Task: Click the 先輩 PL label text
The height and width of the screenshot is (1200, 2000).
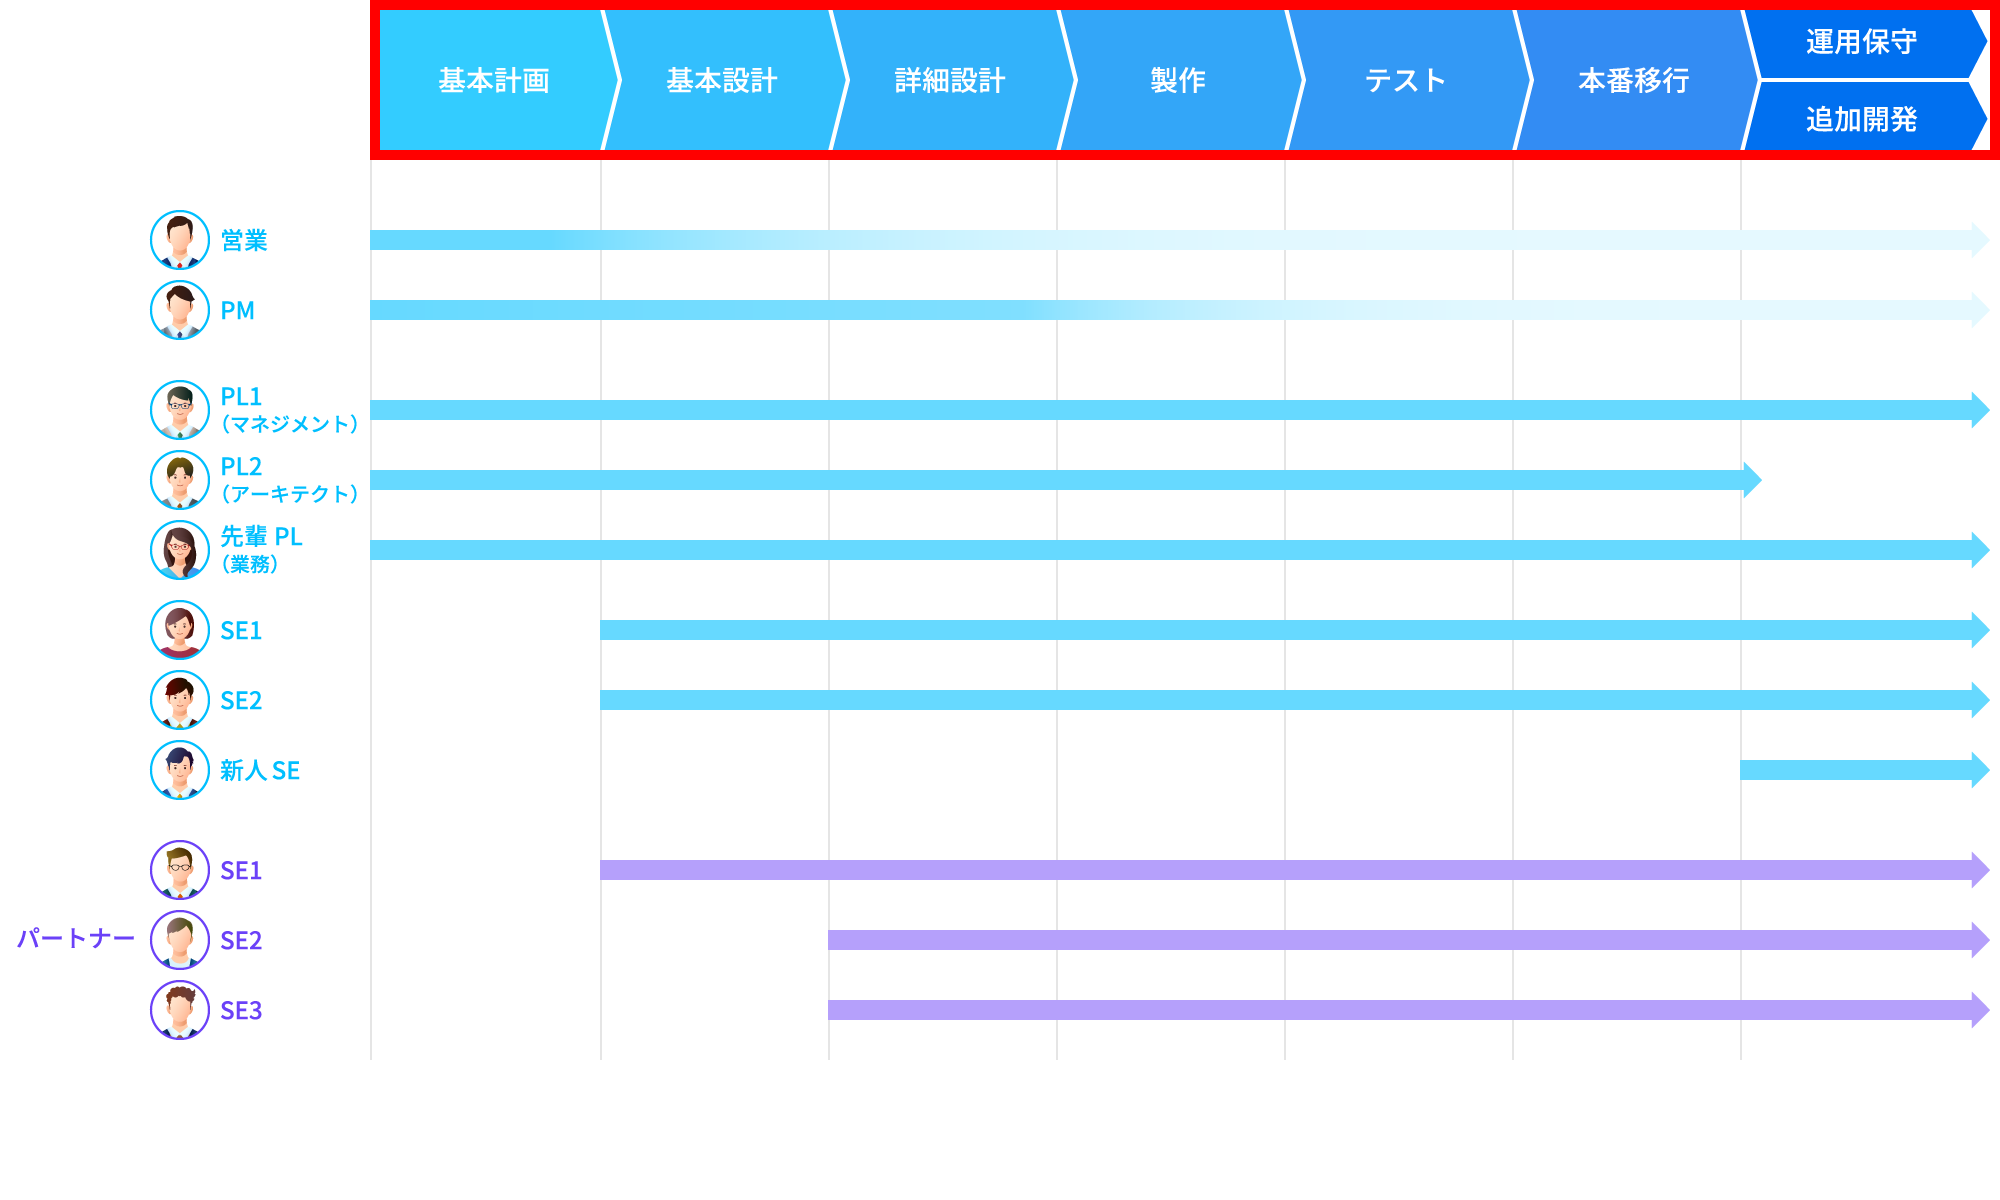Action: (261, 536)
